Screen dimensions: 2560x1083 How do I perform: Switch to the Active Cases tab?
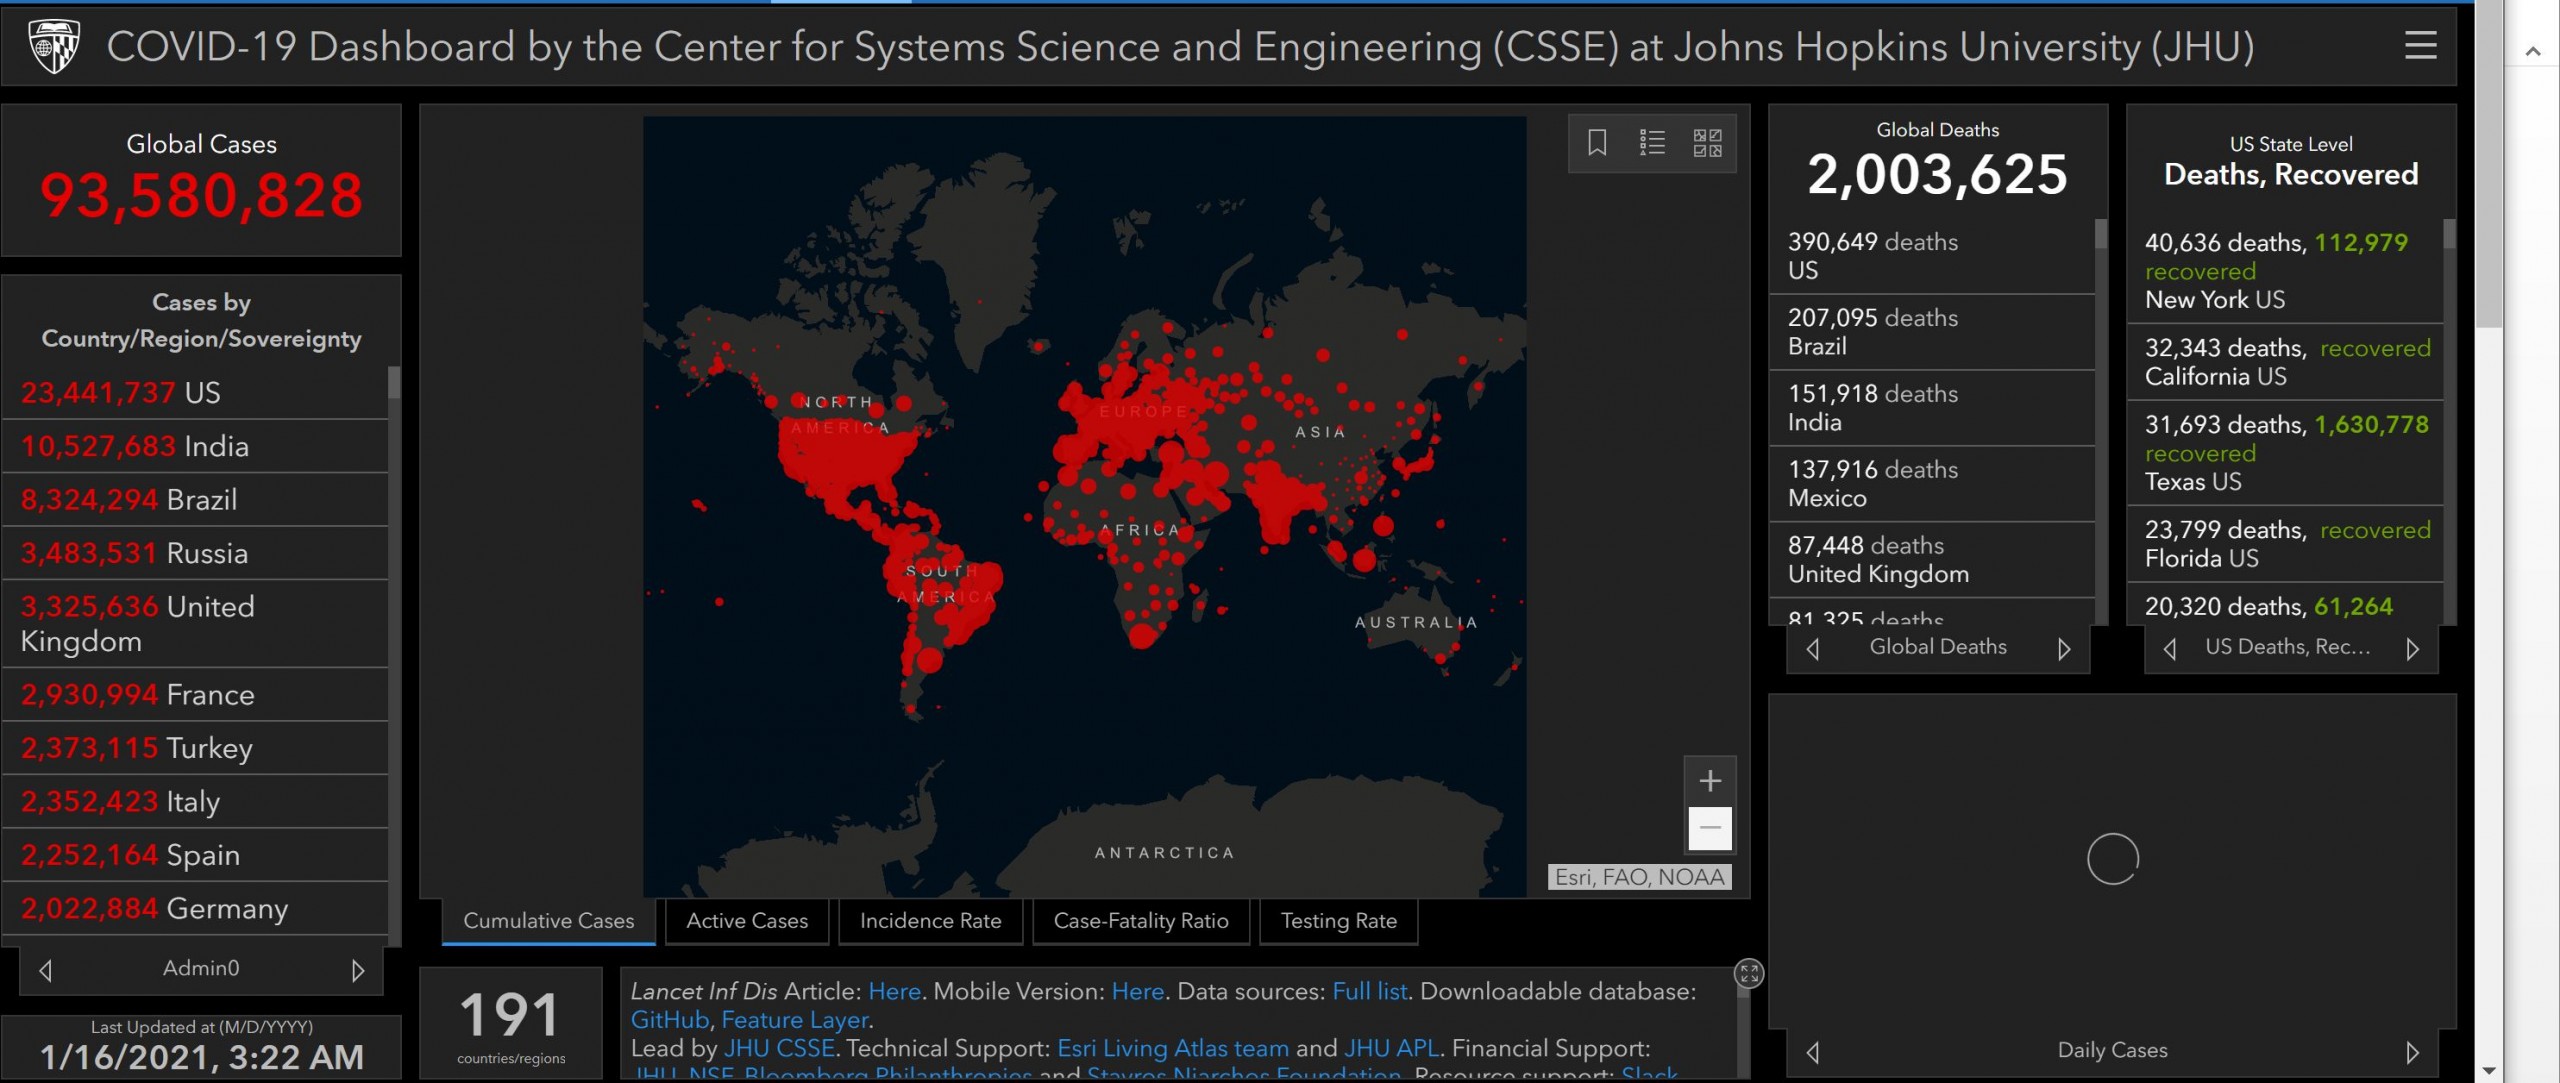pyautogui.click(x=746, y=921)
